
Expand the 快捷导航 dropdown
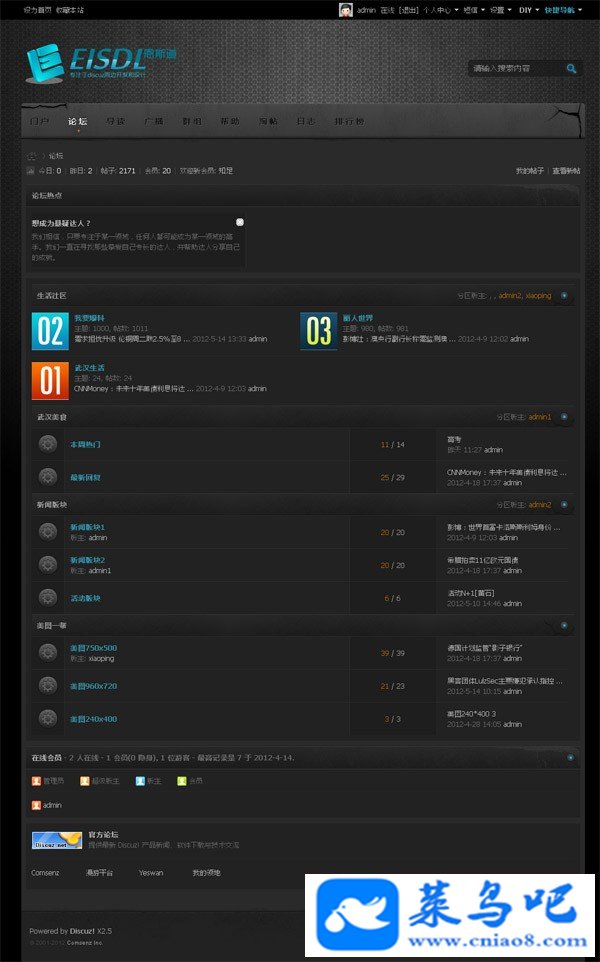563,10
